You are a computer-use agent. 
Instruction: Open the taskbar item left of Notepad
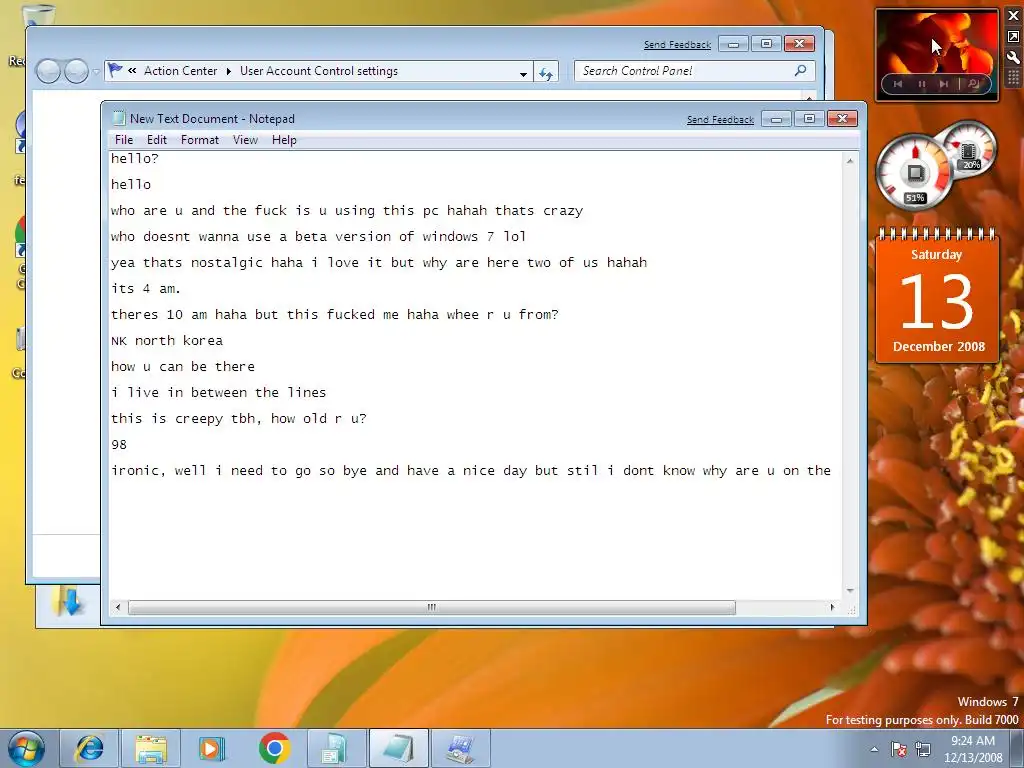click(x=336, y=748)
